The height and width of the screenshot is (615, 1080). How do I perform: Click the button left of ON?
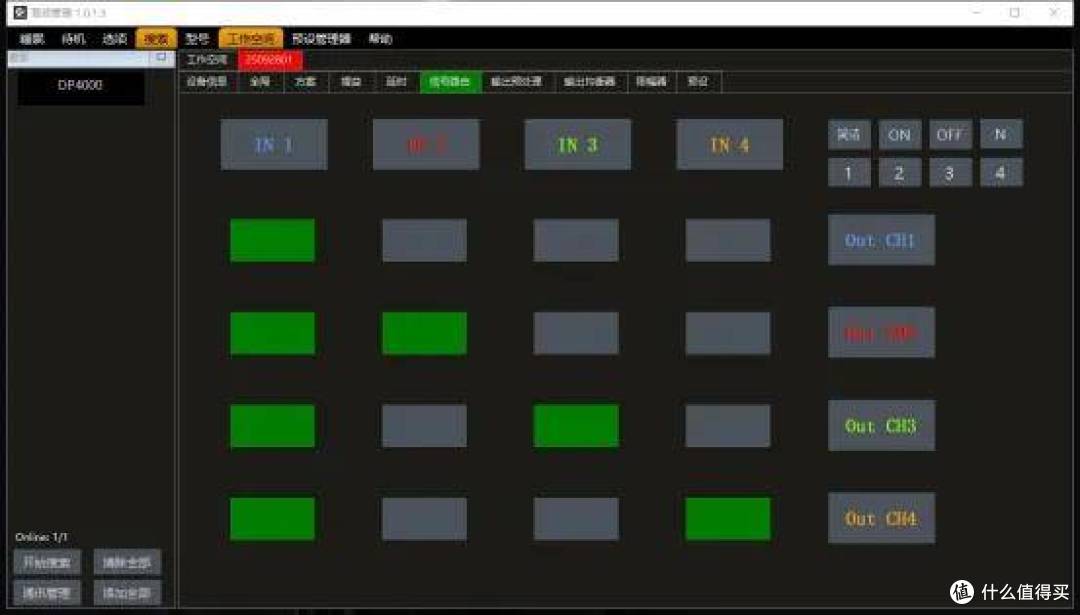click(x=849, y=135)
